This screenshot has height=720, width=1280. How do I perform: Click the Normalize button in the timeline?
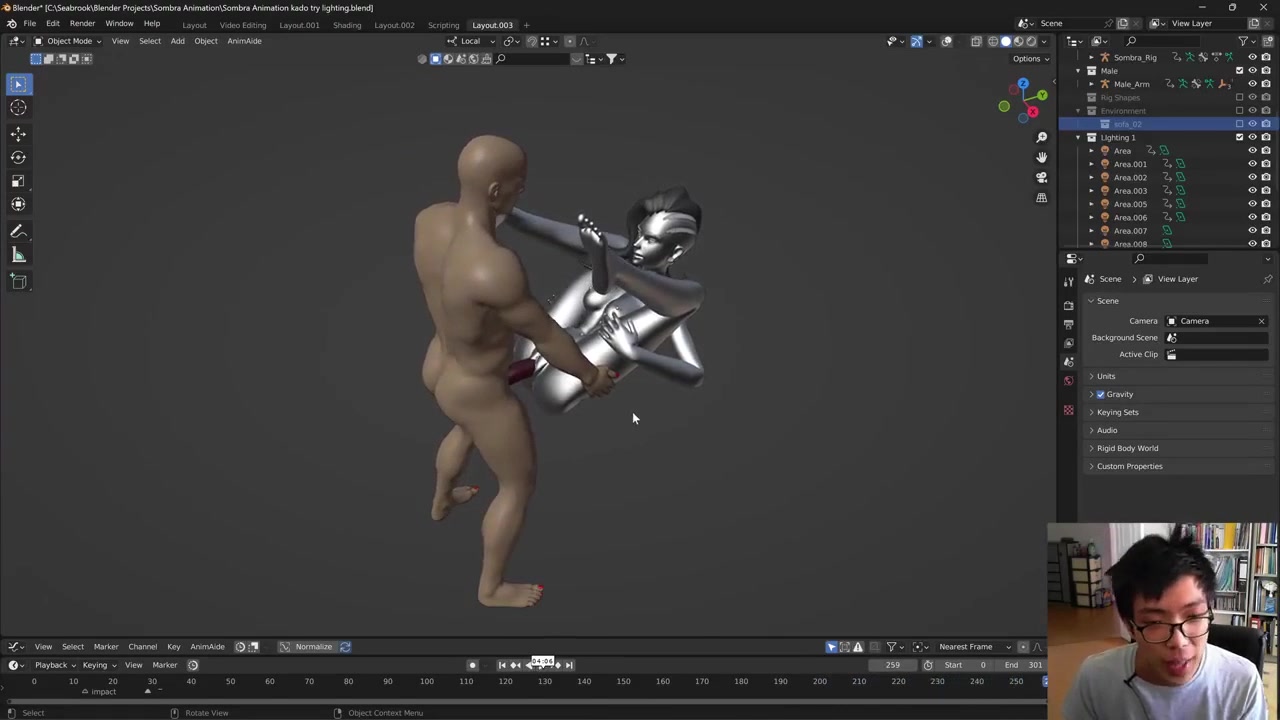pos(313,647)
